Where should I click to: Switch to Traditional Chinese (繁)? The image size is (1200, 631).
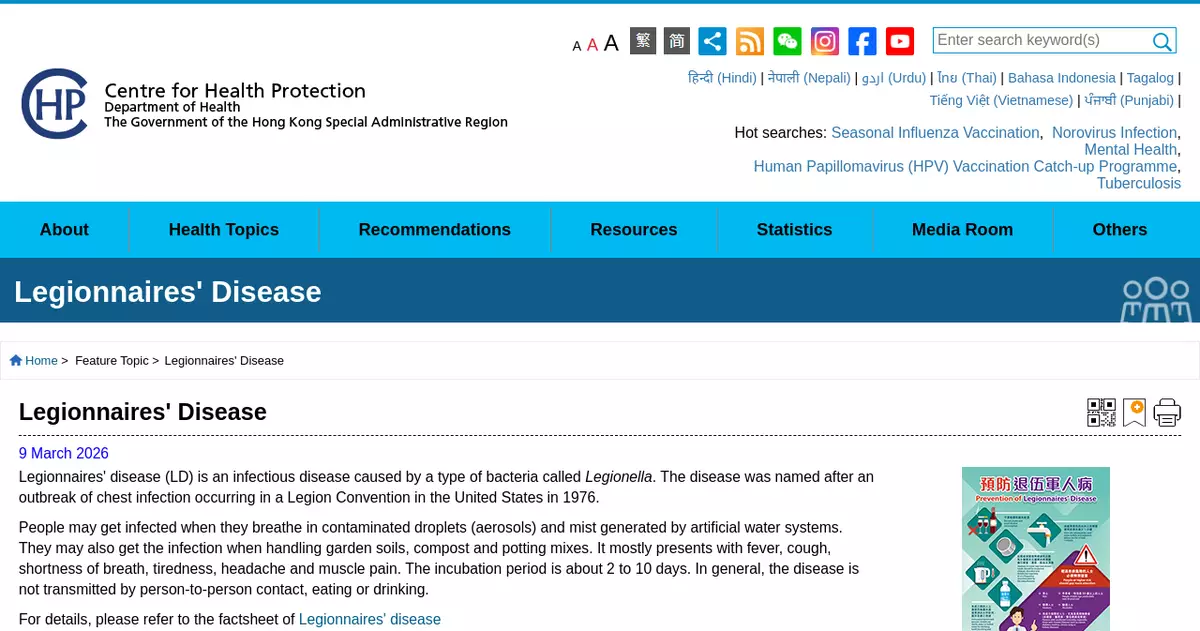pos(643,41)
